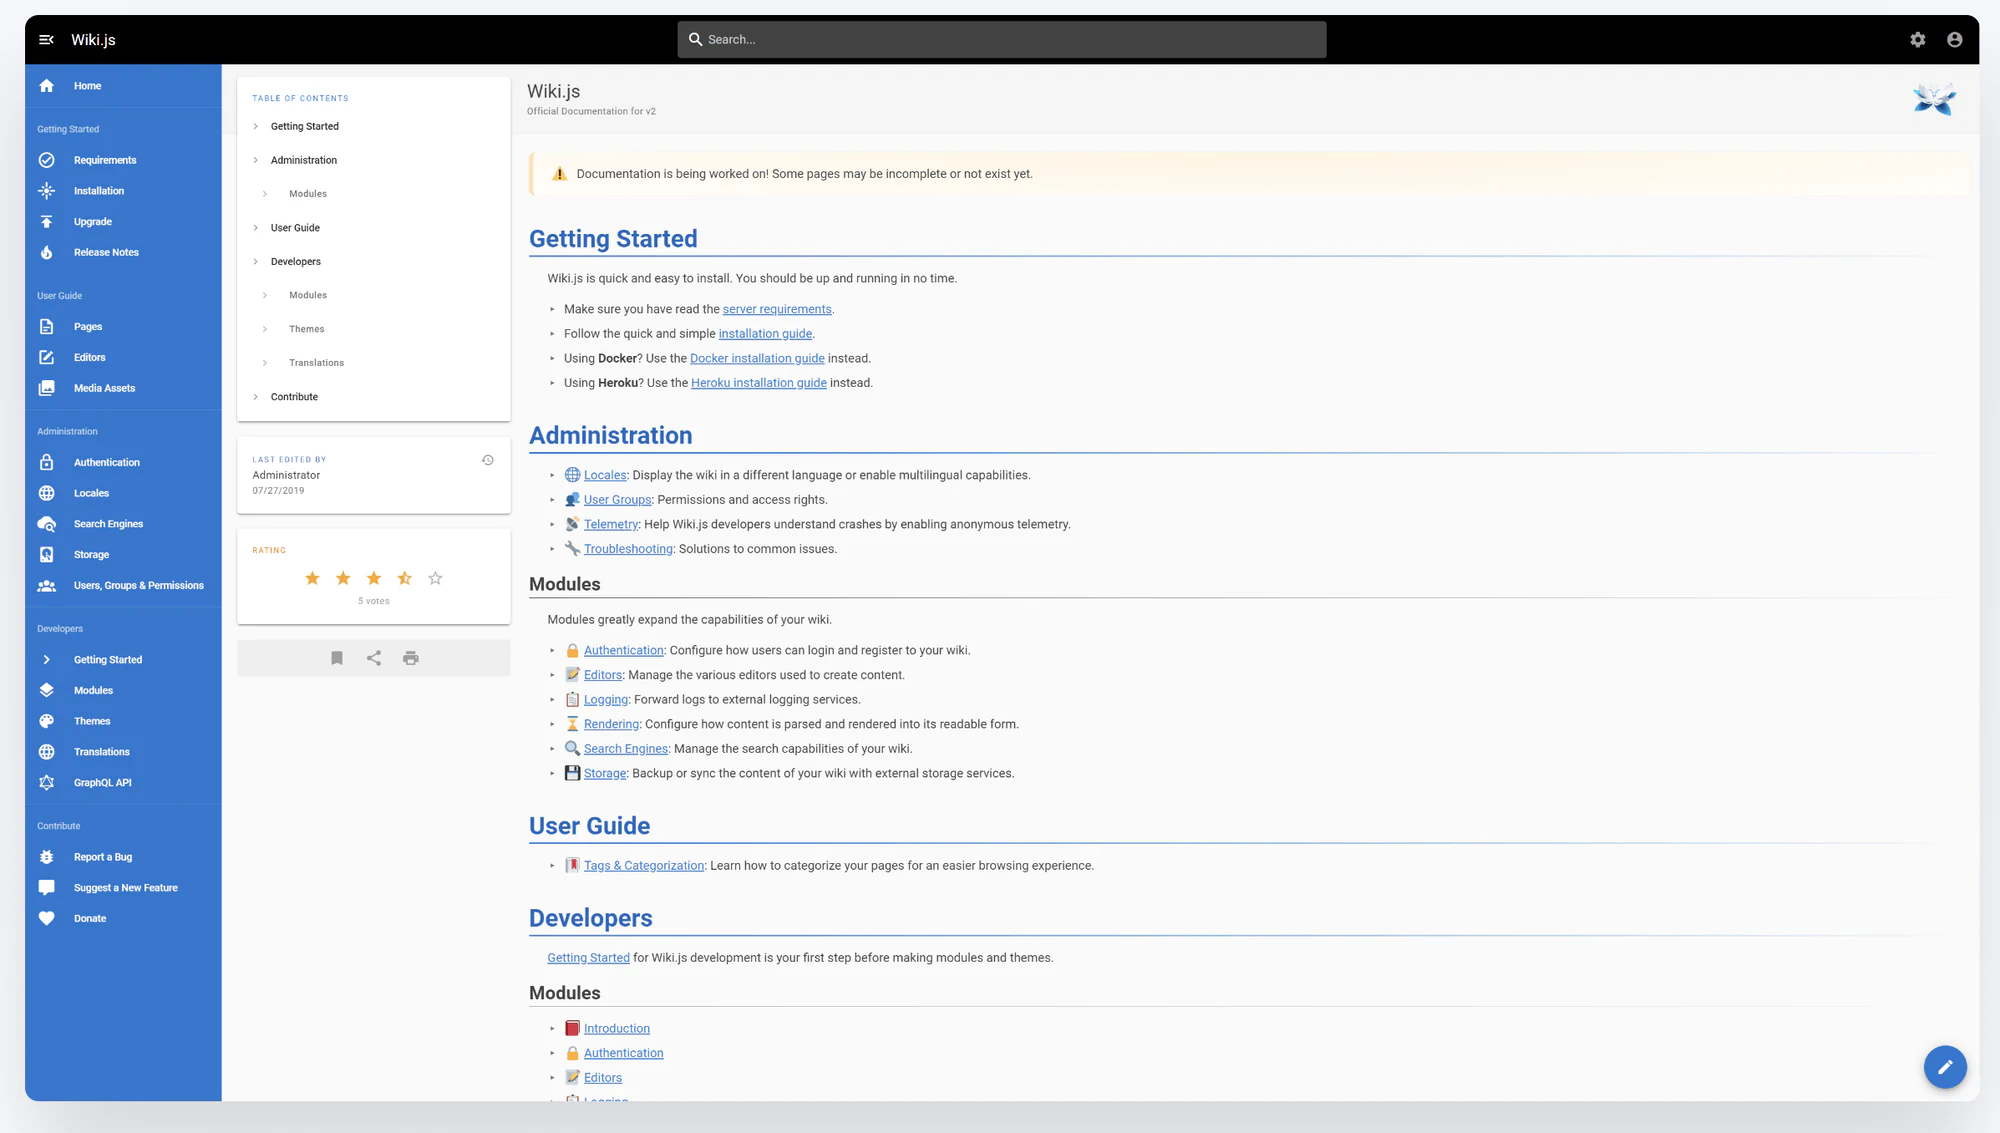Open Installation in the sidebar menu
Image resolution: width=2000 pixels, height=1133 pixels.
point(99,191)
